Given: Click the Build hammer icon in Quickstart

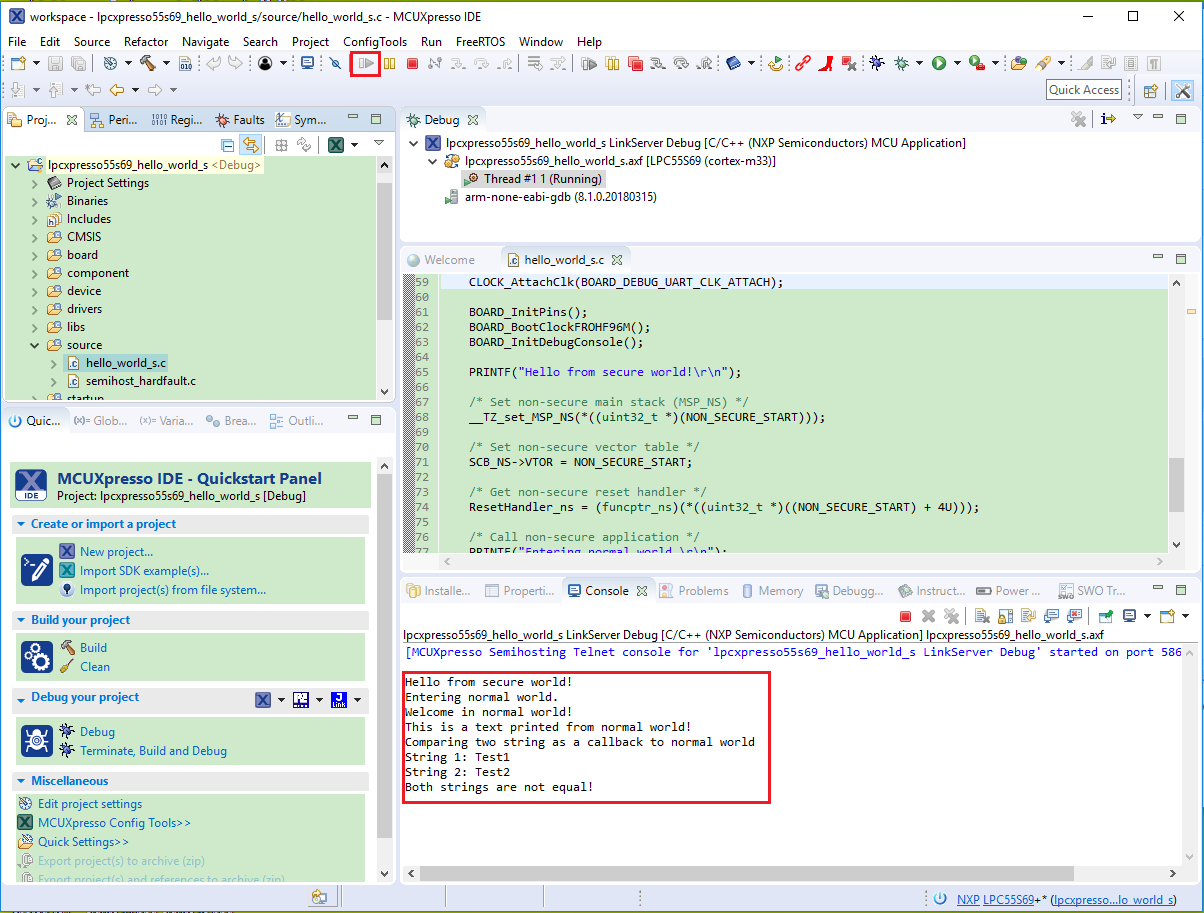Looking at the screenshot, I should tap(68, 648).
